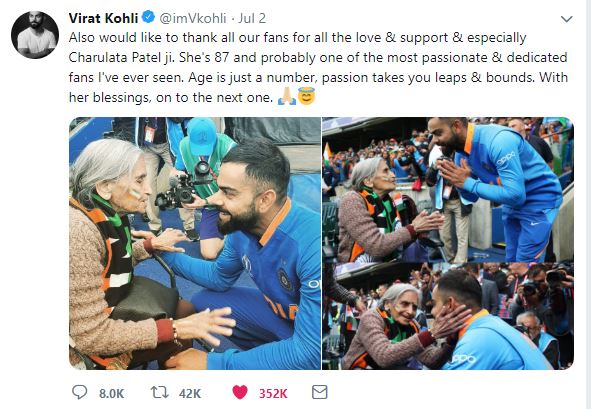Screen dimensions: 591x409
Task: Open Virat Kohli's profile picture avatar
Action: 35,35
